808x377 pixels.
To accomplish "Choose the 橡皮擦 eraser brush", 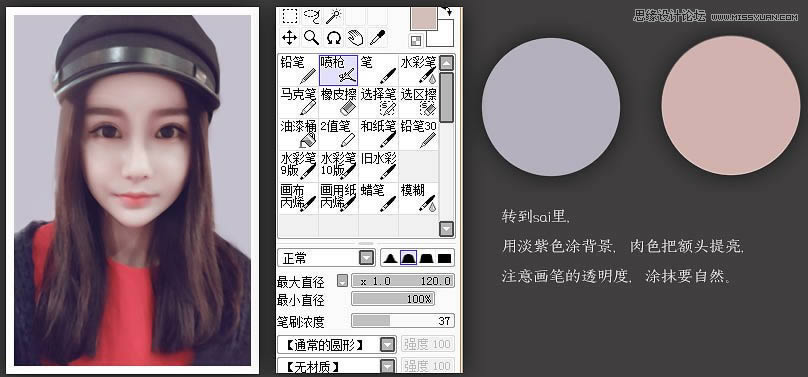I will 339,102.
